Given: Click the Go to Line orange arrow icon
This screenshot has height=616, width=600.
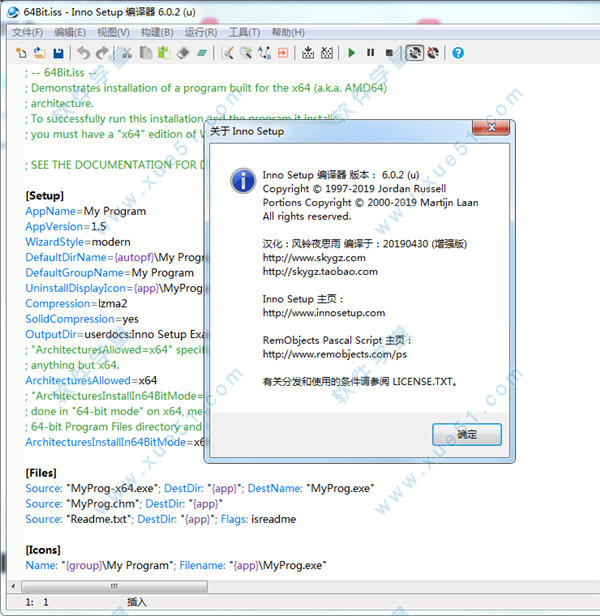Looking at the screenshot, I should pos(283,53).
